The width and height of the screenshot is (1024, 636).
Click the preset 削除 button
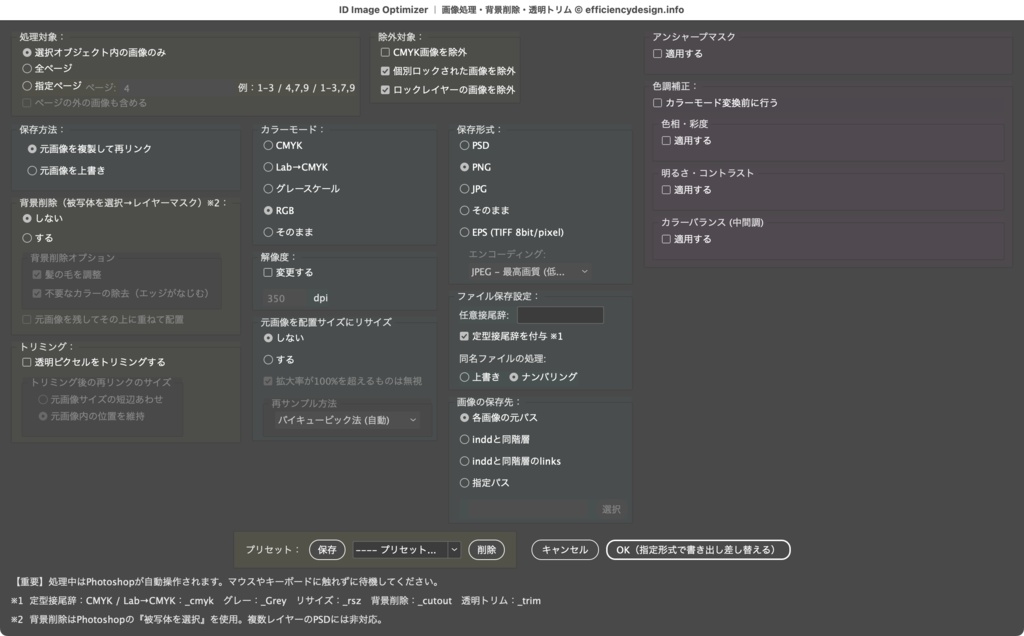point(487,550)
